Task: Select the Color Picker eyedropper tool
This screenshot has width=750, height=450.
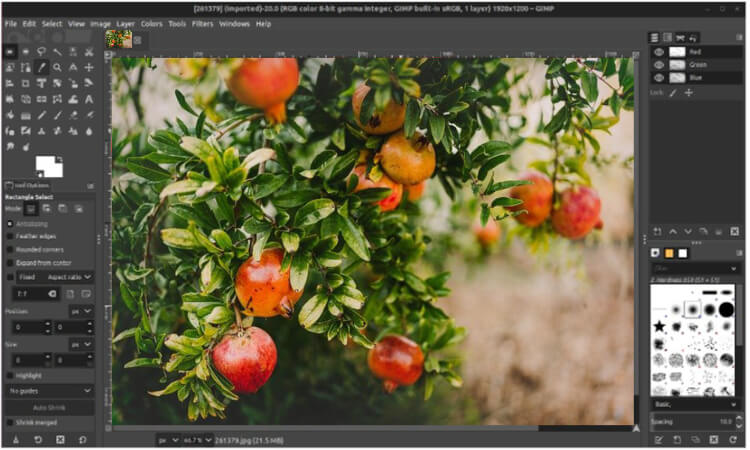Action: [x=42, y=67]
